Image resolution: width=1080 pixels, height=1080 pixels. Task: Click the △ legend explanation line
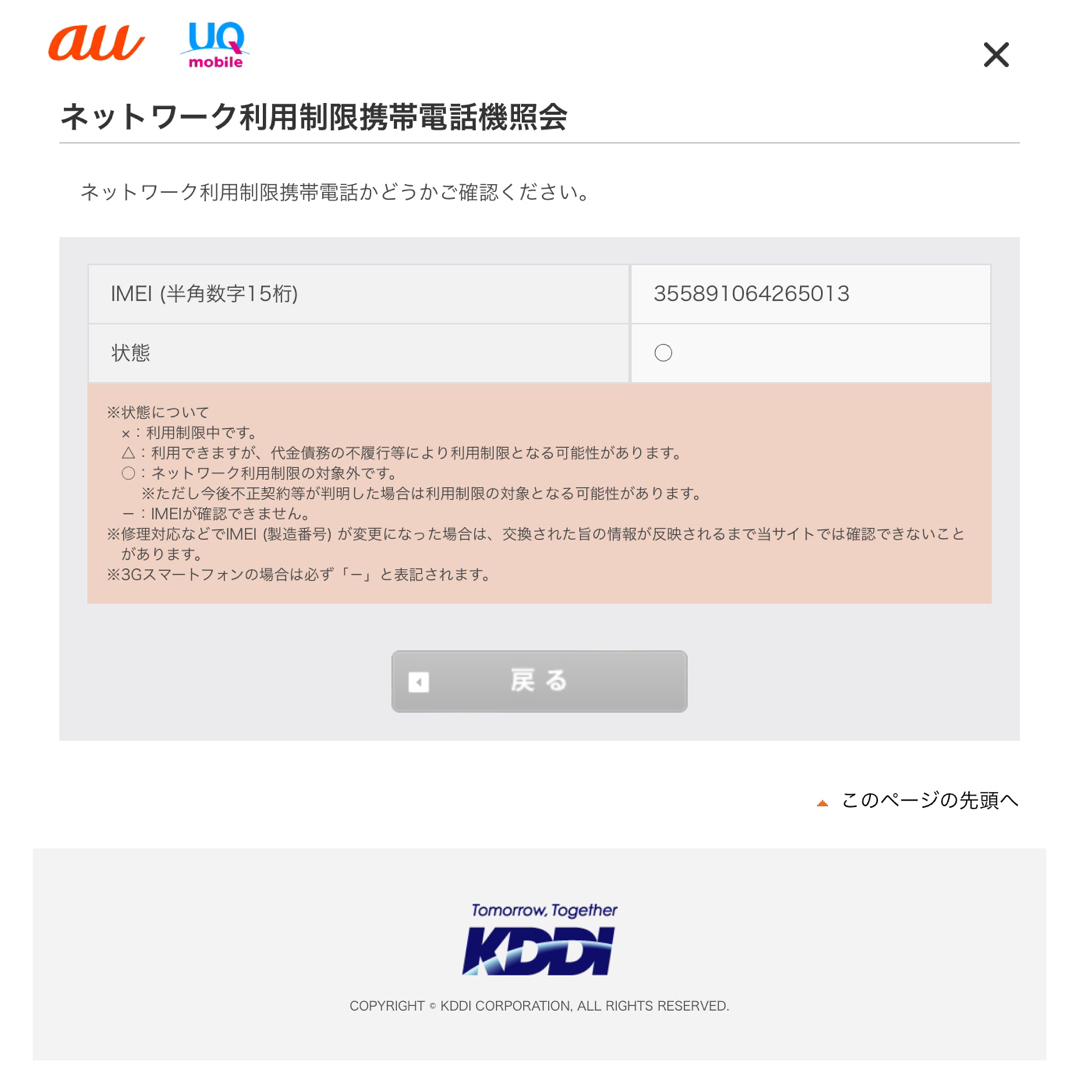(x=402, y=453)
